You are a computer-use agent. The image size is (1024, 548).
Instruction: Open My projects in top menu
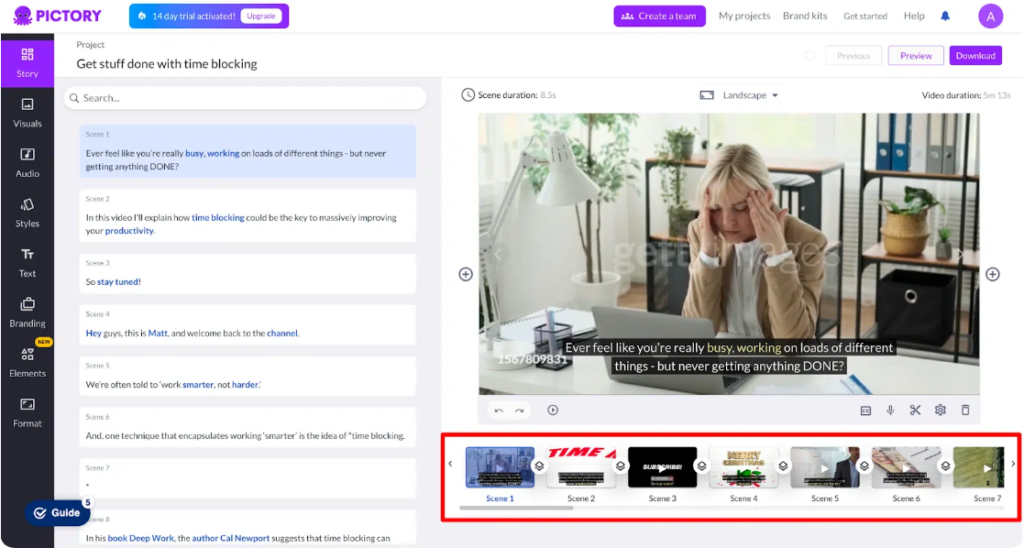(745, 16)
